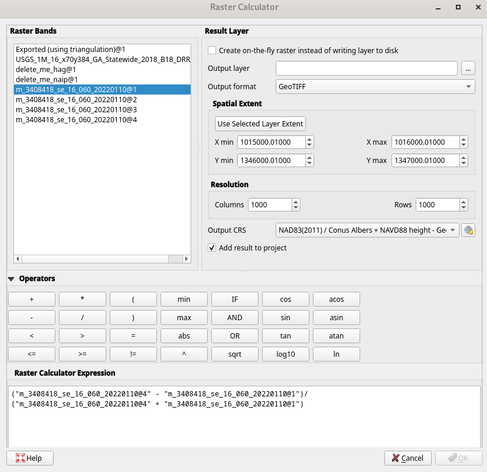Screen dimensions: 487x472
Task: Enable on-the-fly raster checkbox
Action: pos(212,50)
